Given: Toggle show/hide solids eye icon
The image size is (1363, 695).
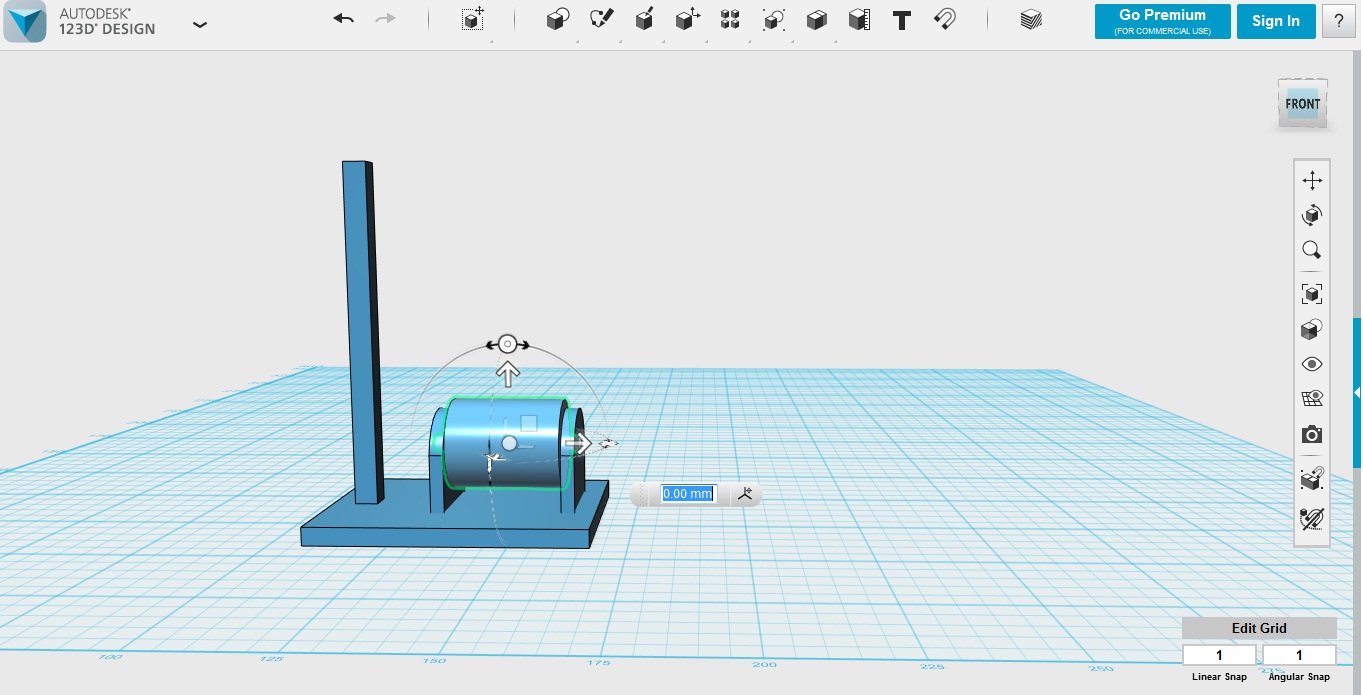Looking at the screenshot, I should coord(1312,364).
